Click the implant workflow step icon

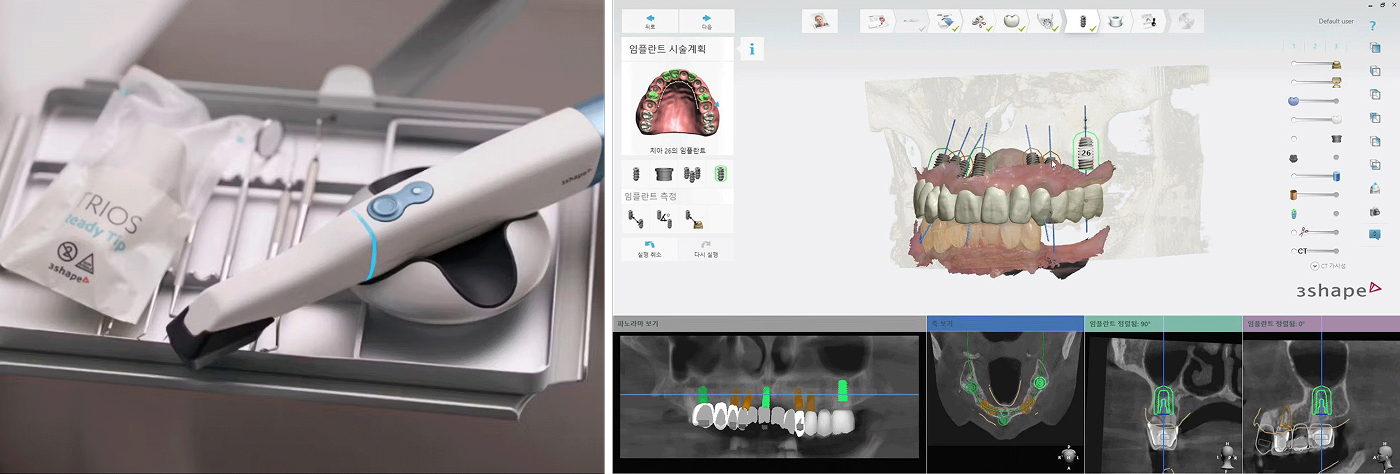[x=1082, y=20]
